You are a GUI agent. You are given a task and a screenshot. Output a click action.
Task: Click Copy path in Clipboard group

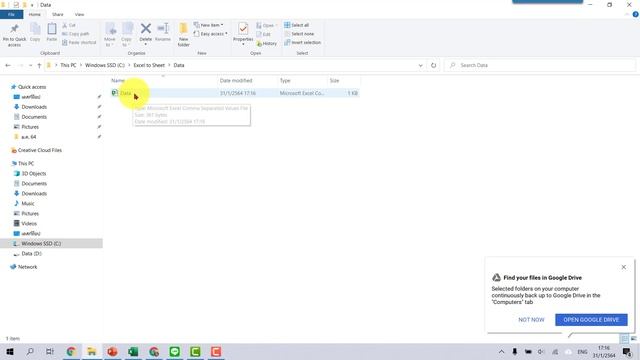(76, 34)
